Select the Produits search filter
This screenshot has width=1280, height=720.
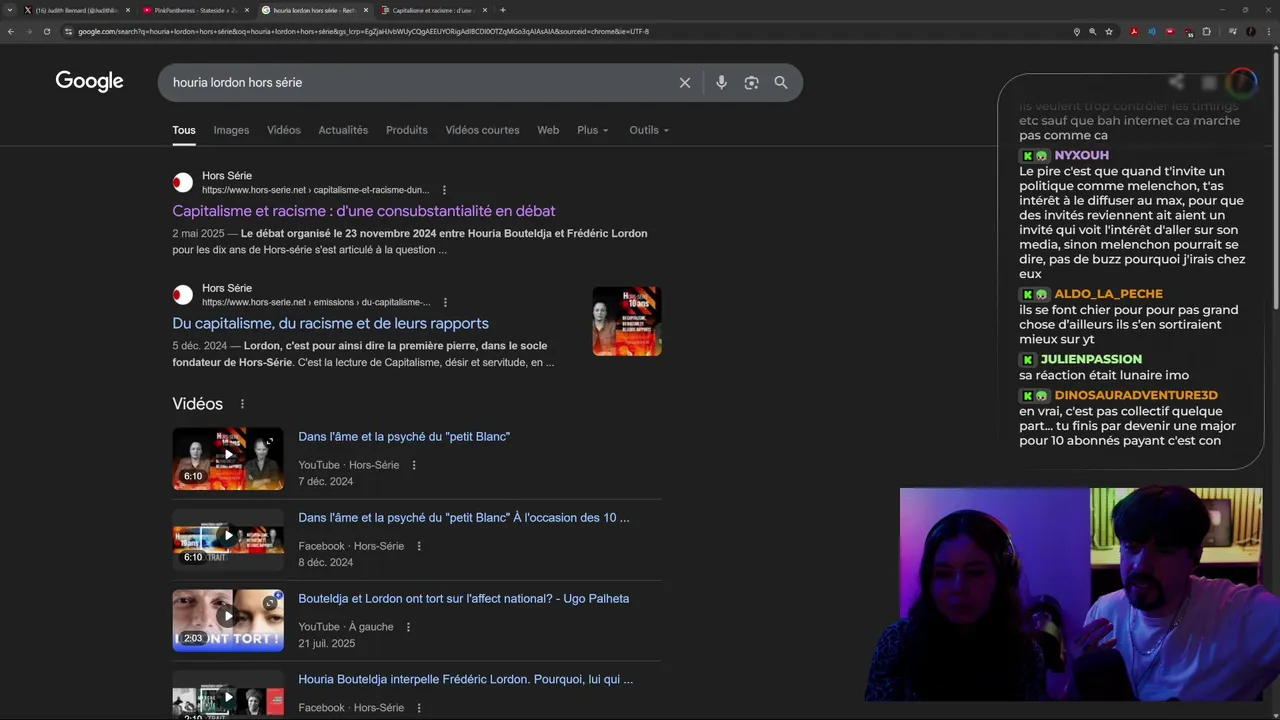click(x=407, y=130)
